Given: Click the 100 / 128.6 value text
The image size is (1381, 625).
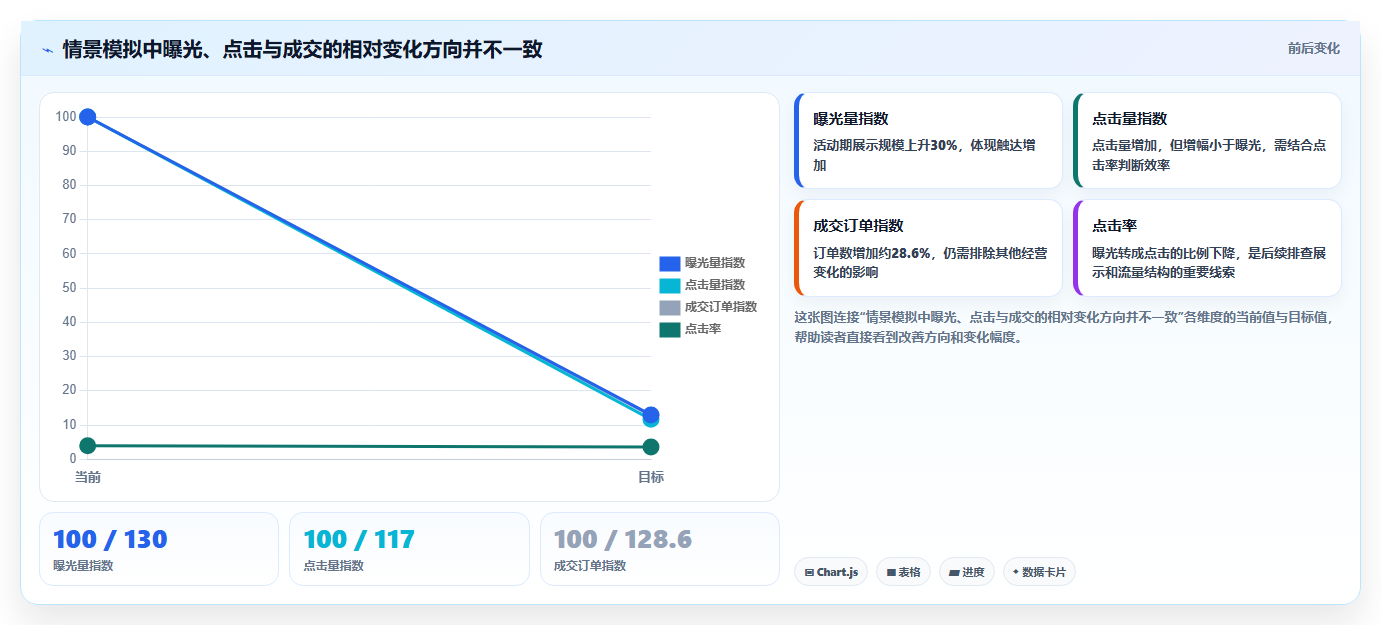Looking at the screenshot, I should coord(623,540).
